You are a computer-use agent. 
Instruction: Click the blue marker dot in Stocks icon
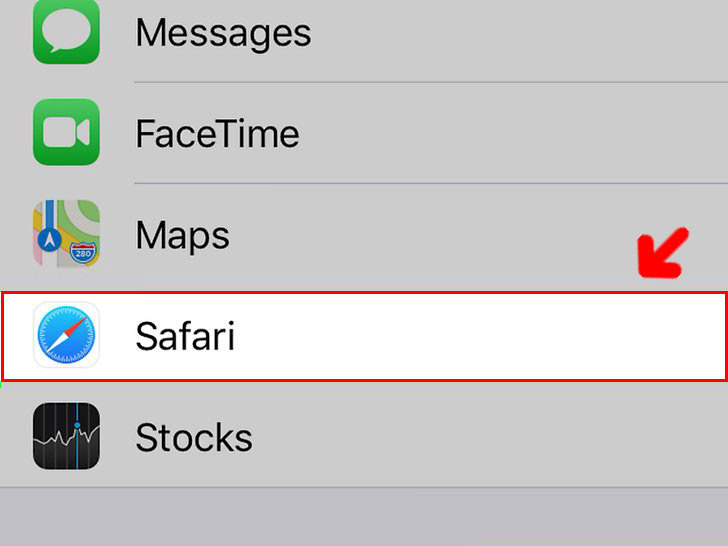(x=77, y=425)
